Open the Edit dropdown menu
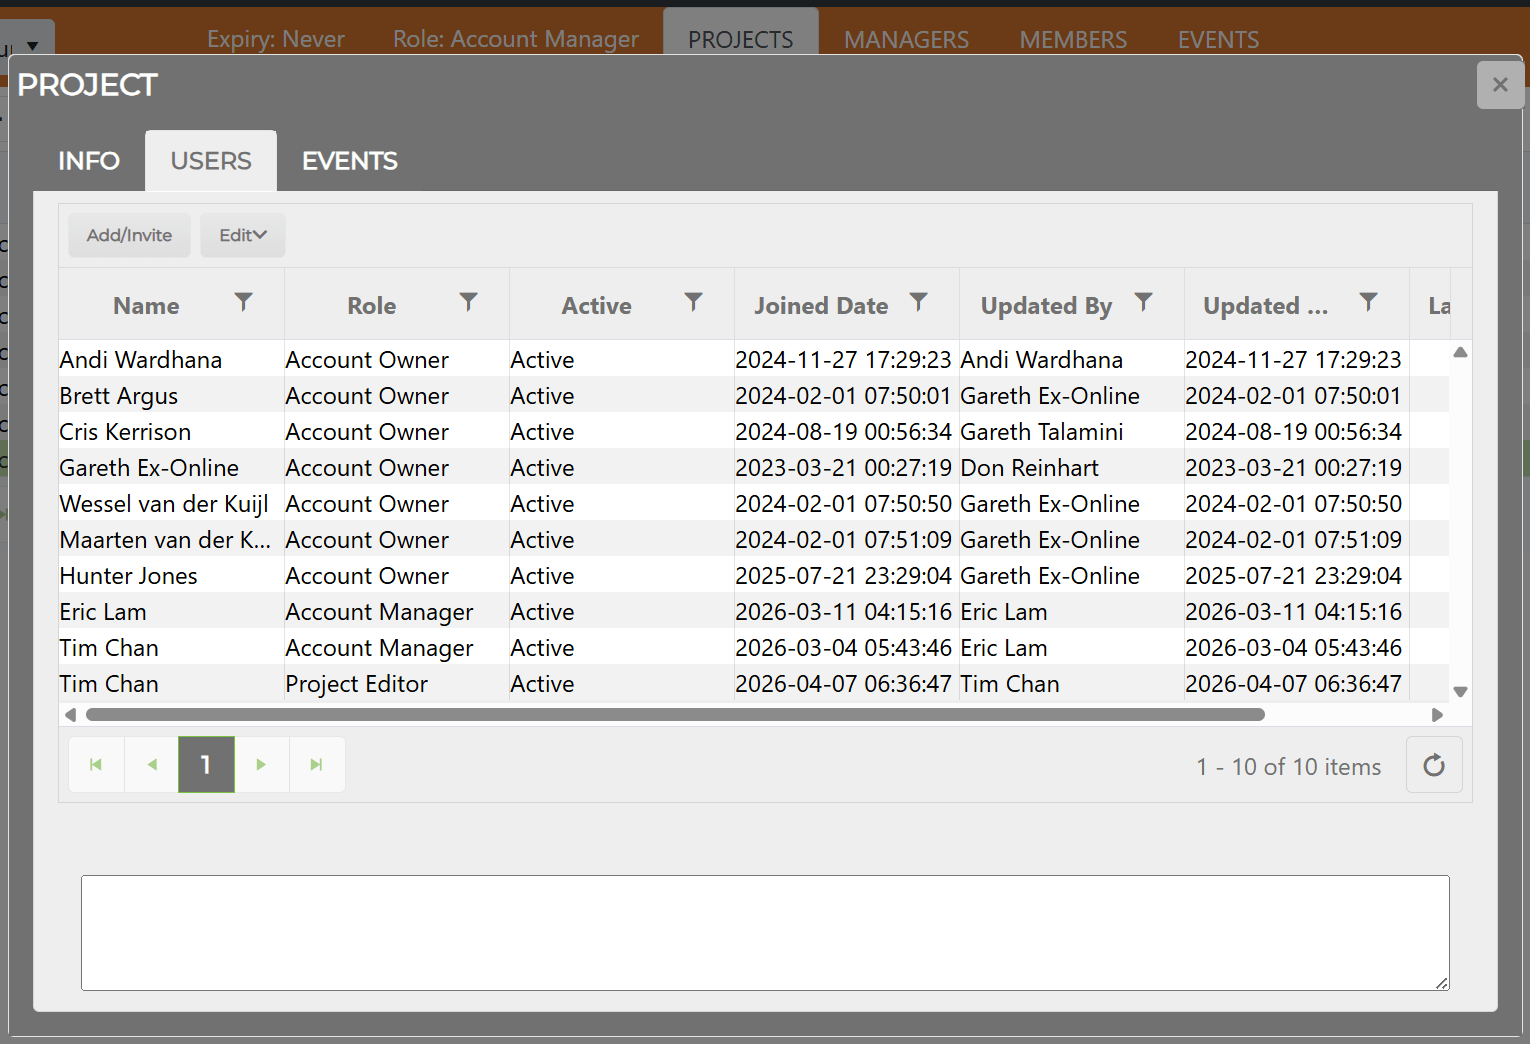The height and width of the screenshot is (1044, 1530). pyautogui.click(x=243, y=235)
